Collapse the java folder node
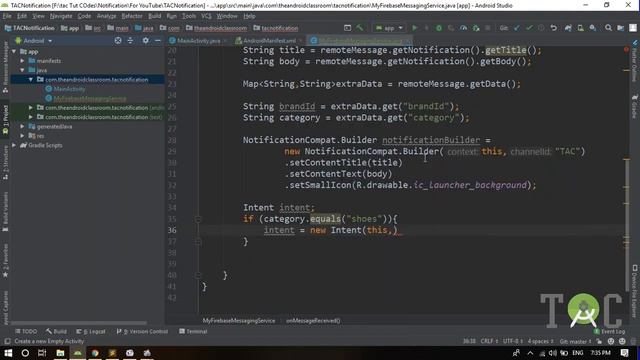The image size is (640, 360). pos(22,70)
